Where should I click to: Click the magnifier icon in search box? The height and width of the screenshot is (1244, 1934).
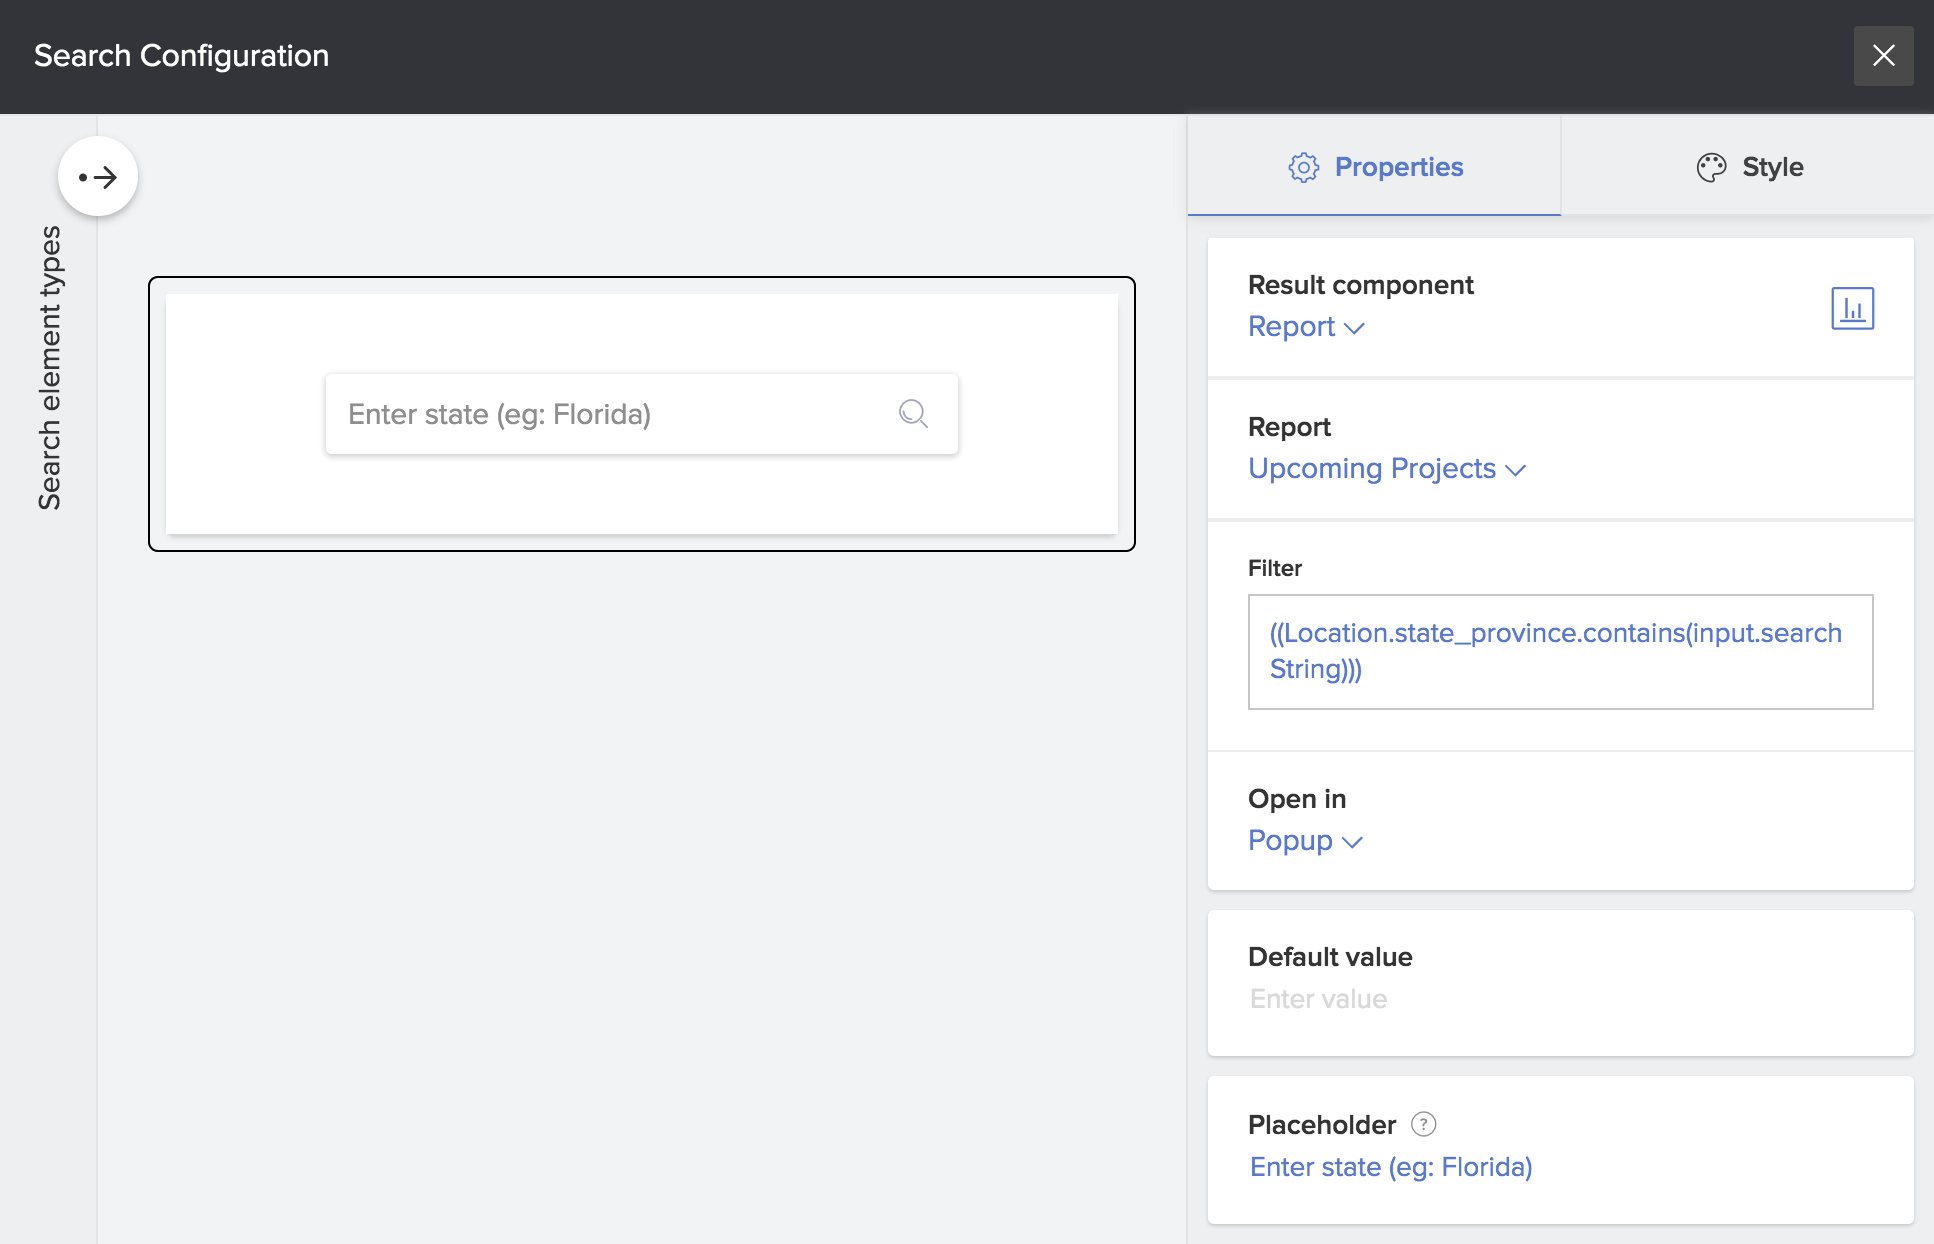pyautogui.click(x=913, y=413)
